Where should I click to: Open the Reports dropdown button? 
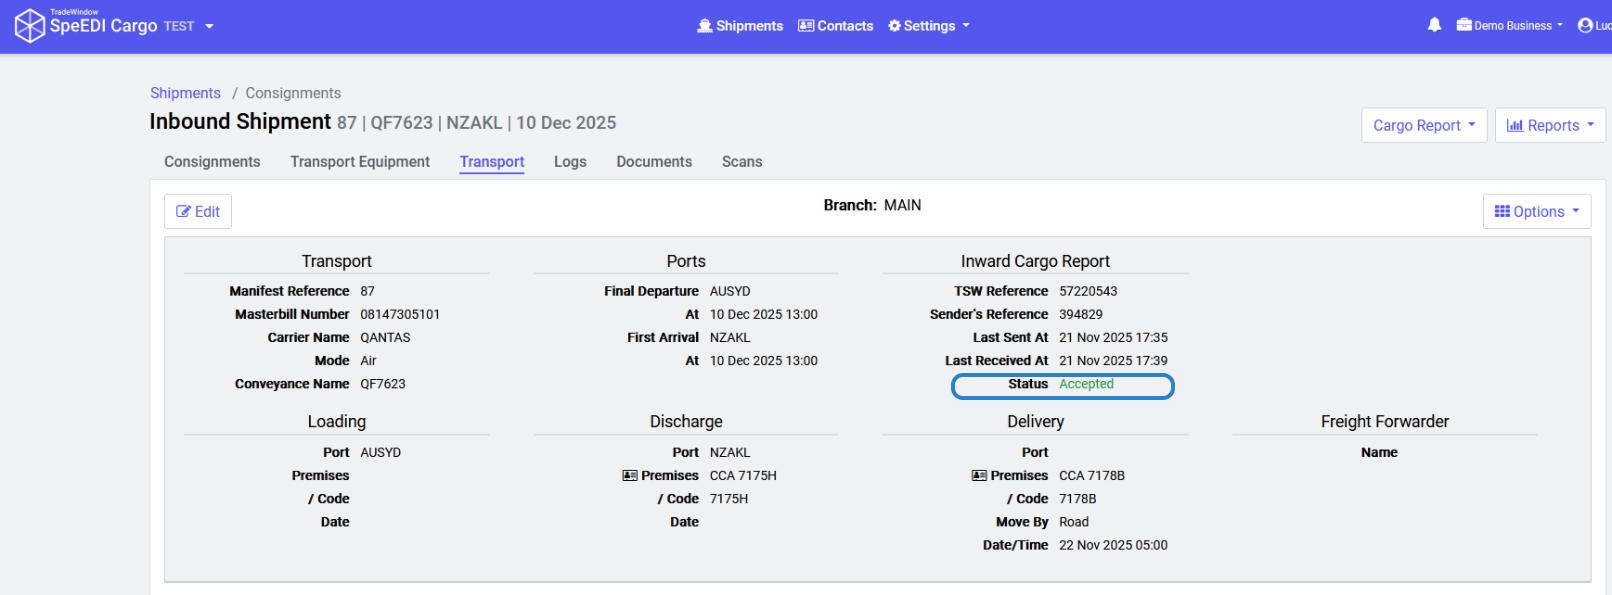pyautogui.click(x=1549, y=125)
